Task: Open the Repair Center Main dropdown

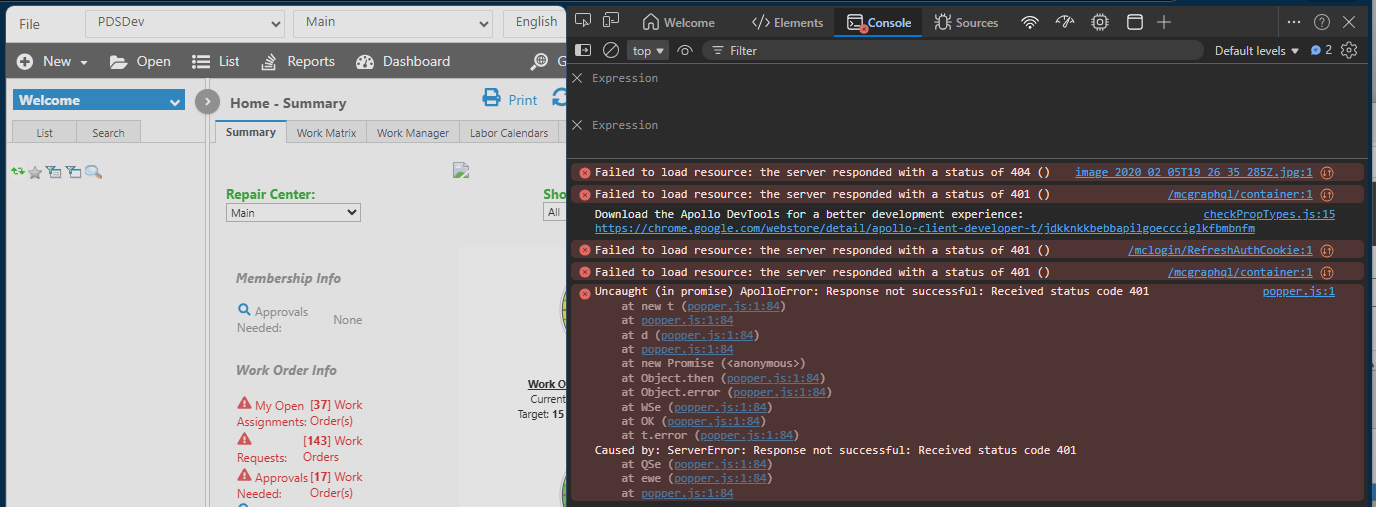Action: [293, 213]
